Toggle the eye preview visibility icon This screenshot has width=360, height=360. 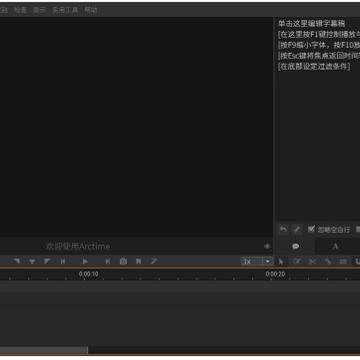tap(267, 246)
